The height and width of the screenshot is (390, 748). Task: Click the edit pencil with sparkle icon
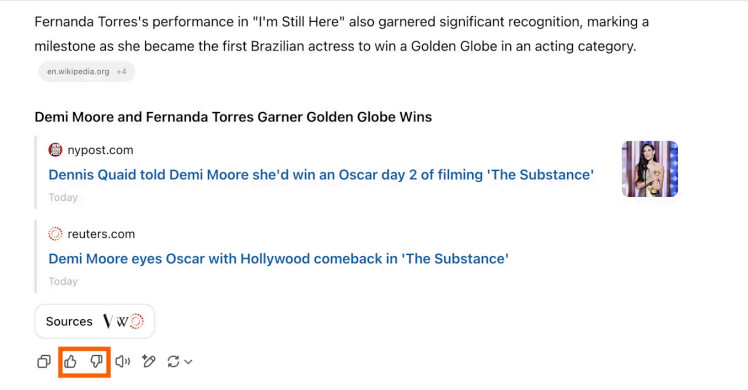pyautogui.click(x=149, y=362)
